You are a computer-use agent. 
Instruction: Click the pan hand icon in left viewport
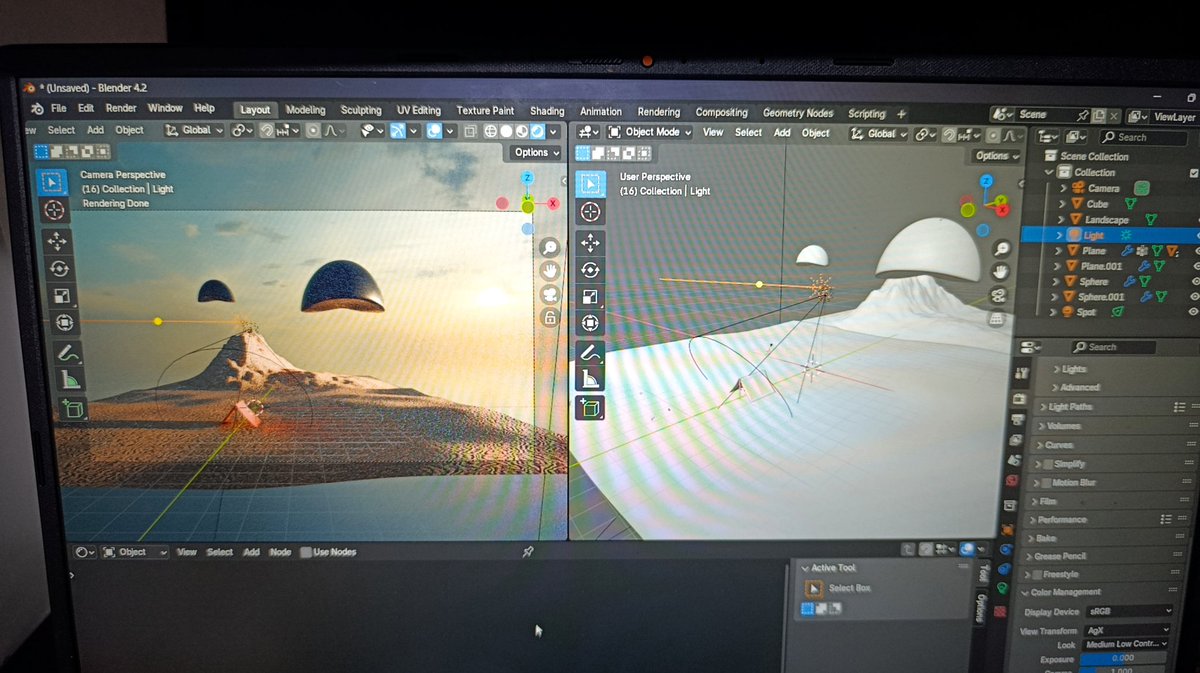coord(549,271)
